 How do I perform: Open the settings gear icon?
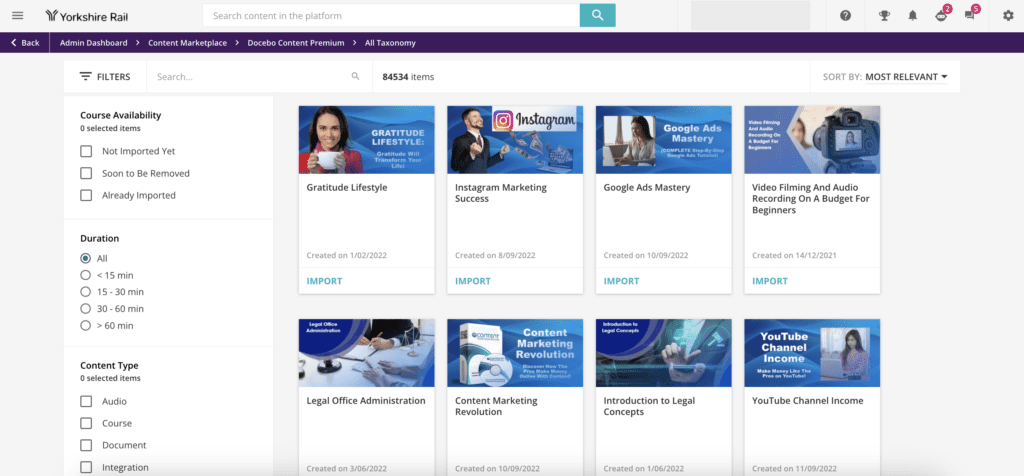(1008, 16)
